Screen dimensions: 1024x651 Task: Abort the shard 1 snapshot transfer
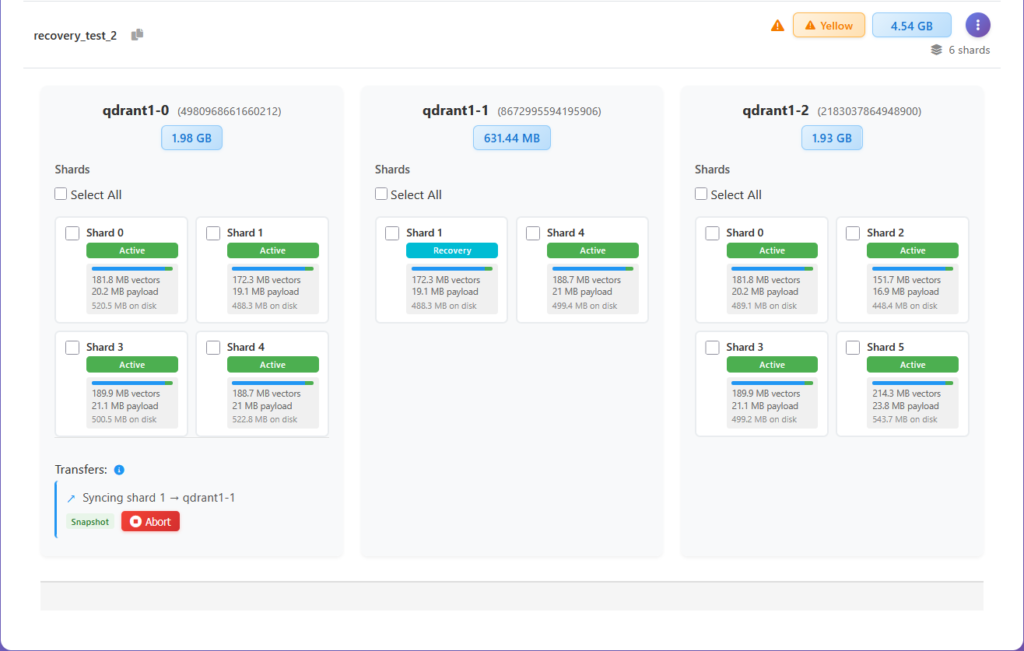[x=150, y=522]
